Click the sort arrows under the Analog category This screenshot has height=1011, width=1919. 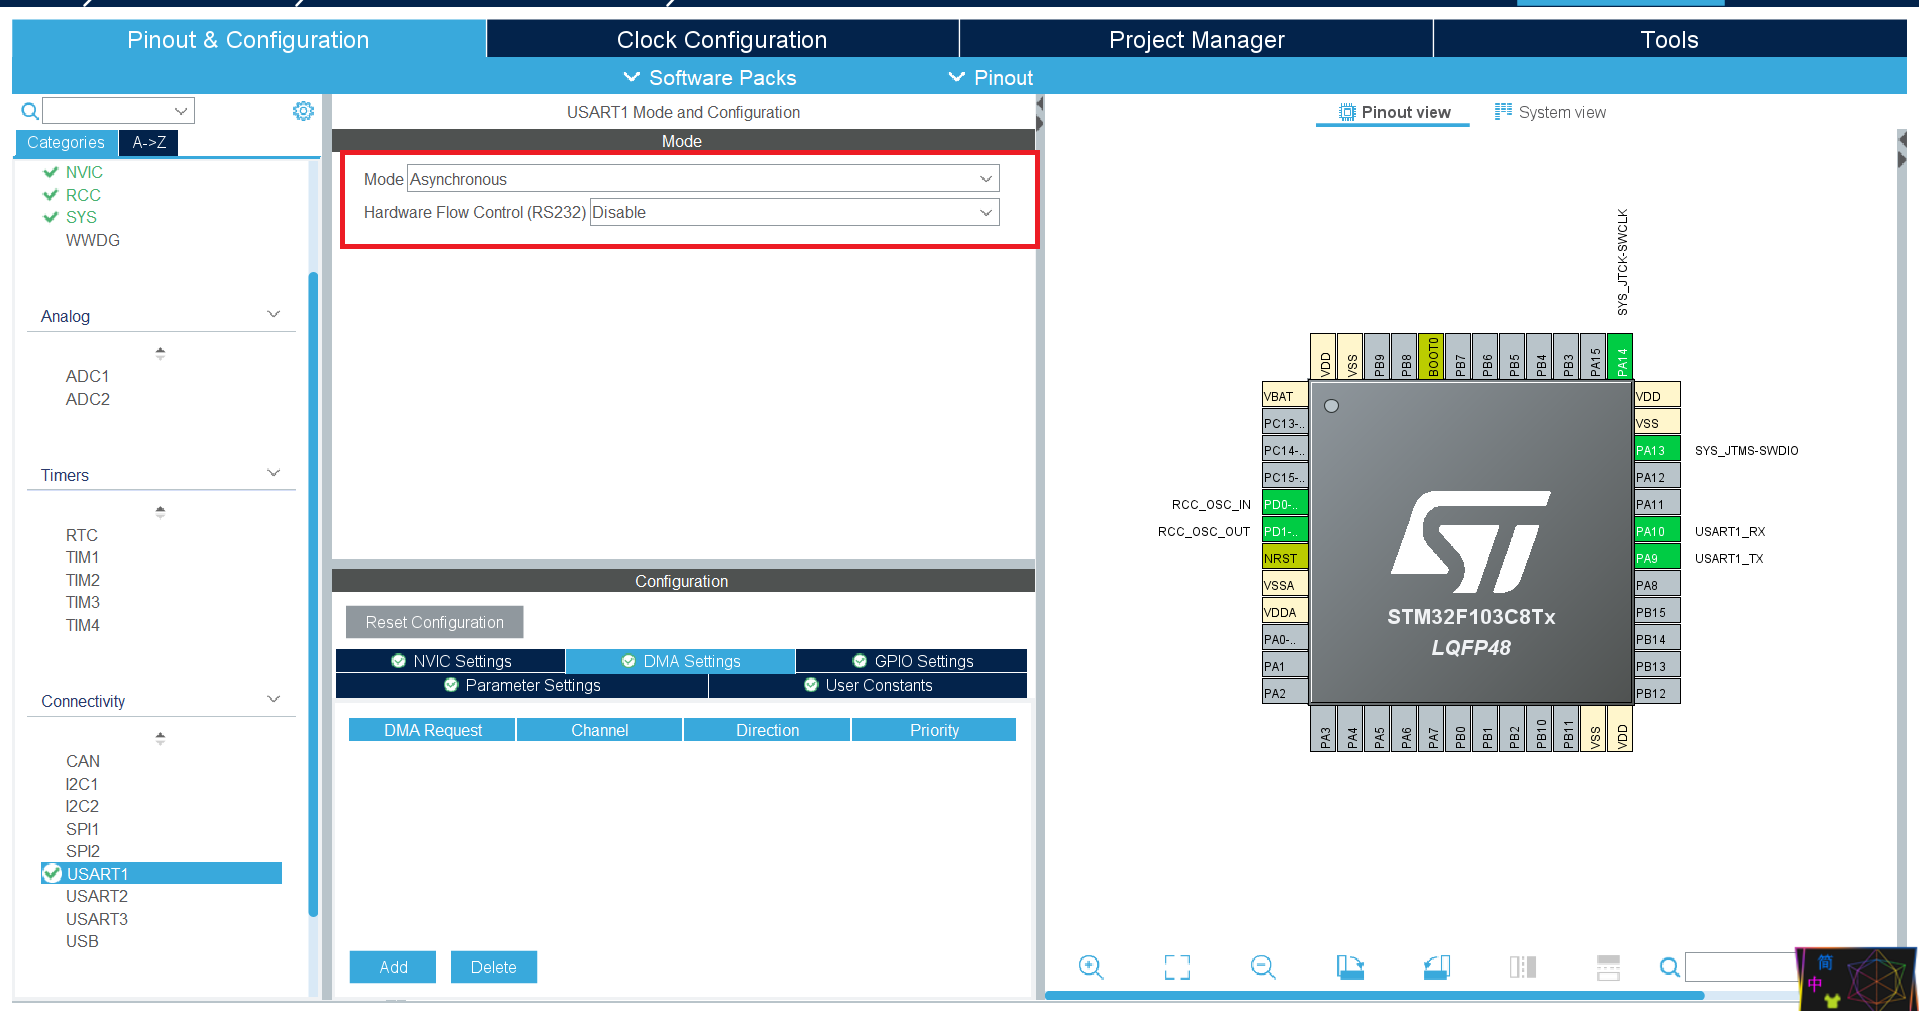point(160,353)
